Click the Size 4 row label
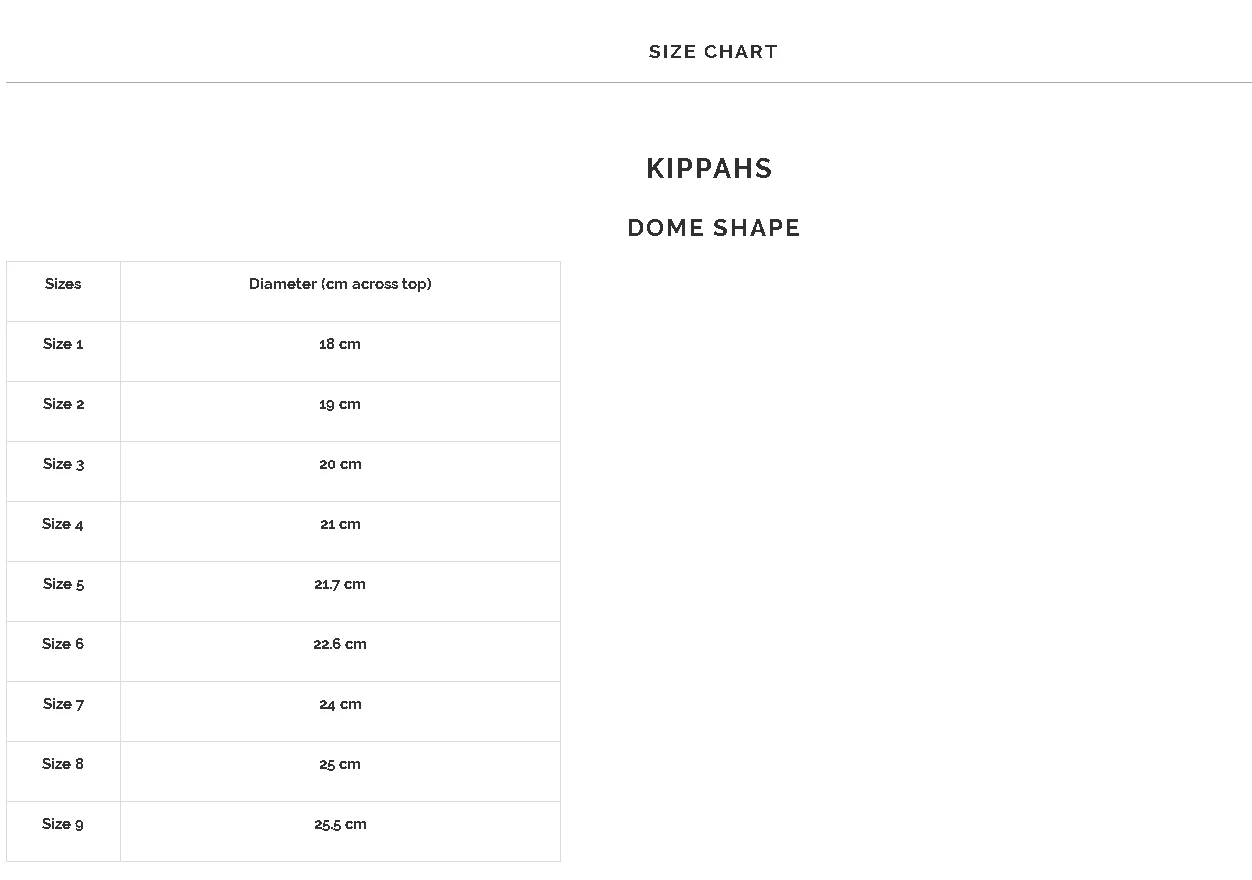The image size is (1252, 880). click(63, 524)
